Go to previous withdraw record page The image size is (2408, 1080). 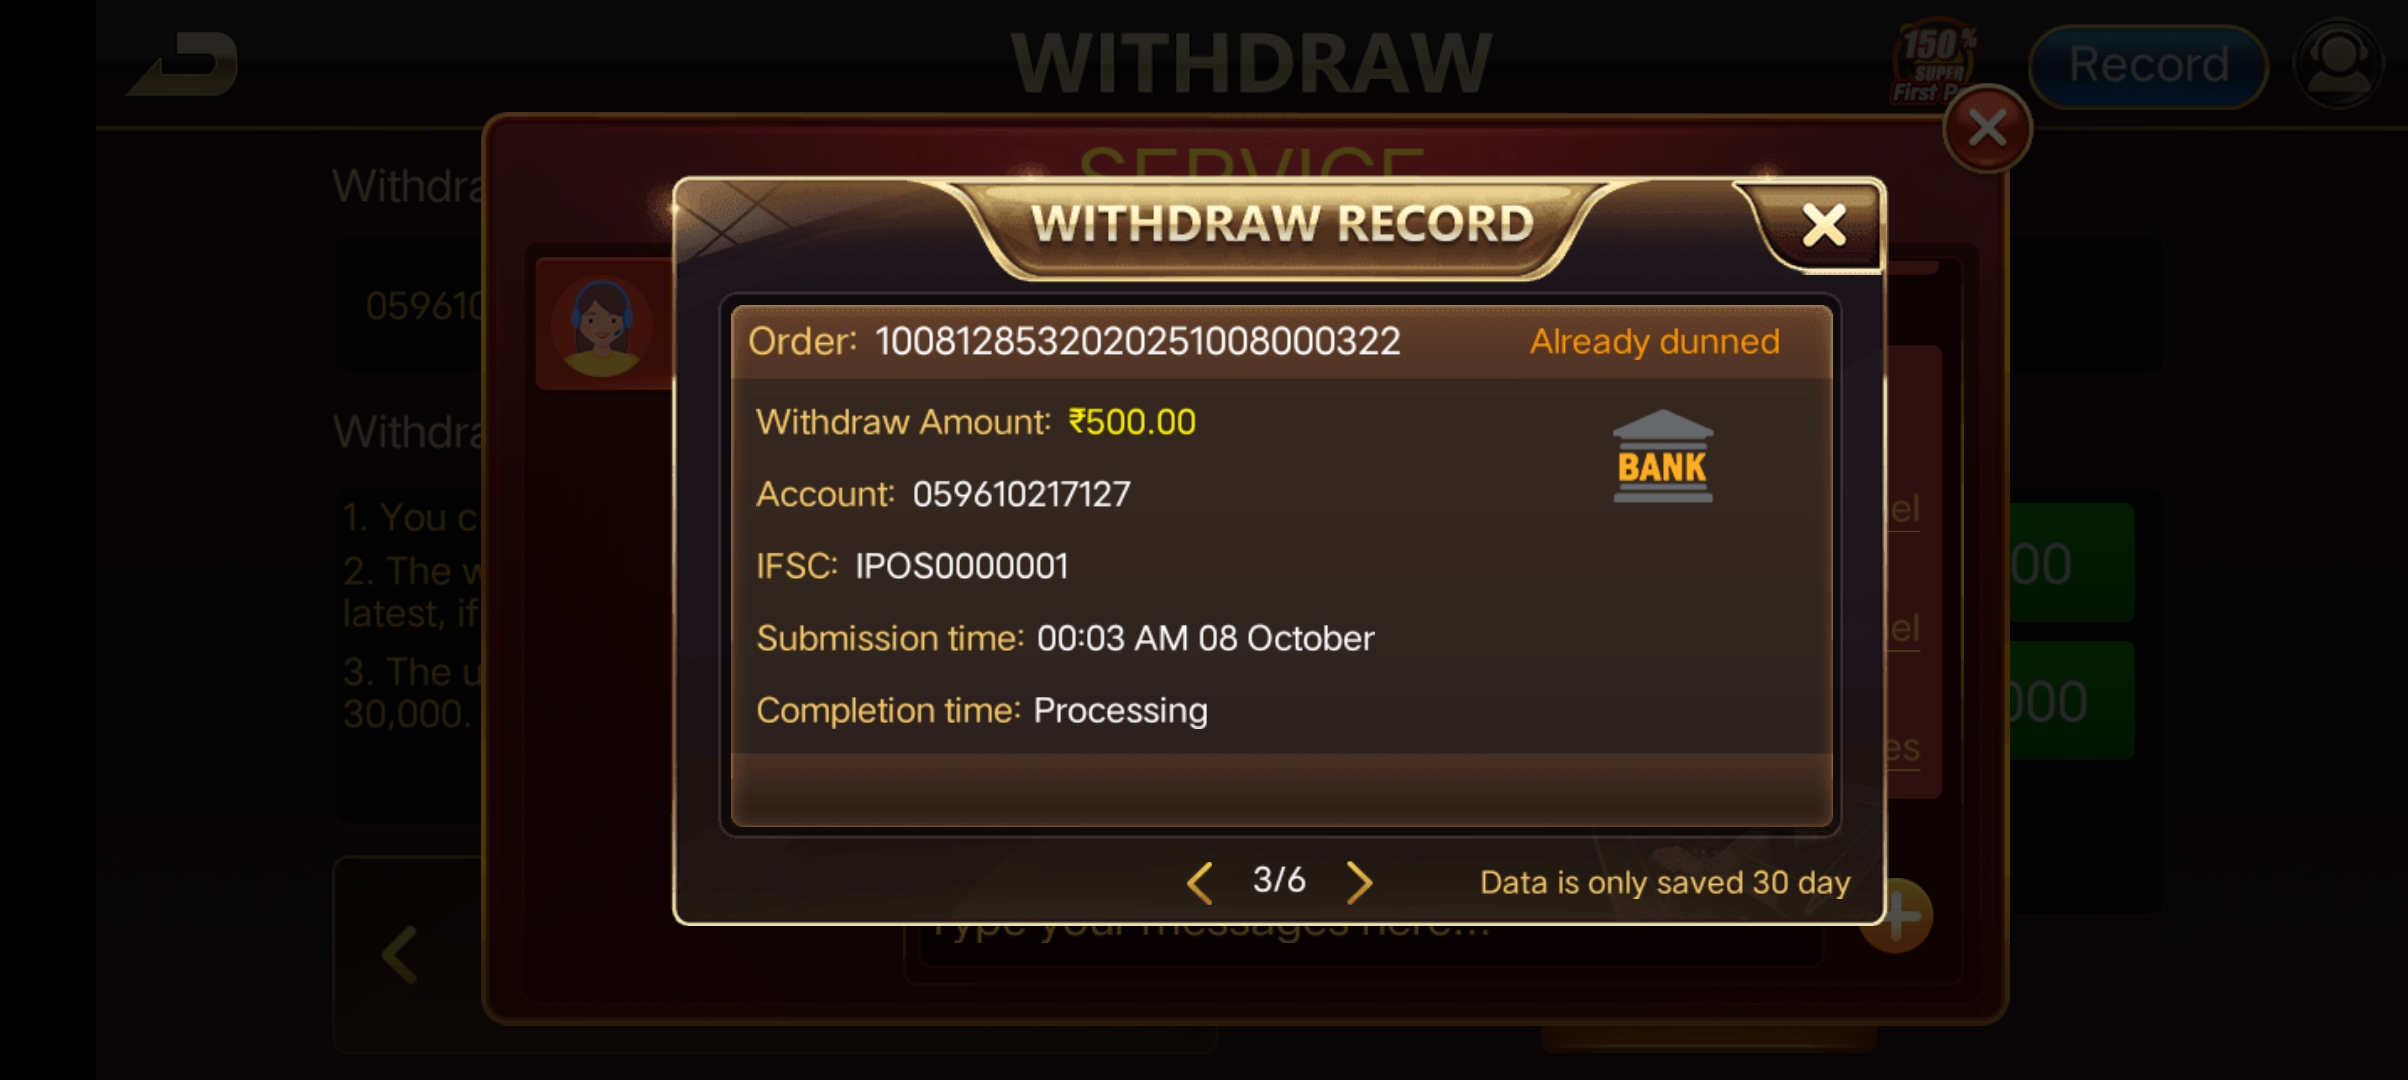click(x=1199, y=882)
